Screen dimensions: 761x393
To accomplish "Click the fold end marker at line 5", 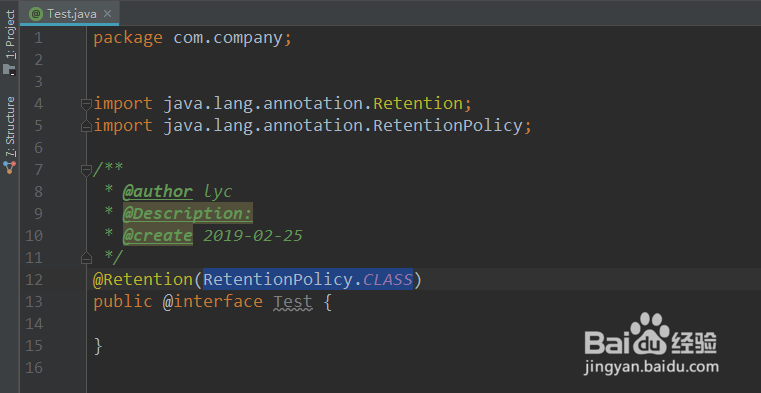I will [86, 126].
